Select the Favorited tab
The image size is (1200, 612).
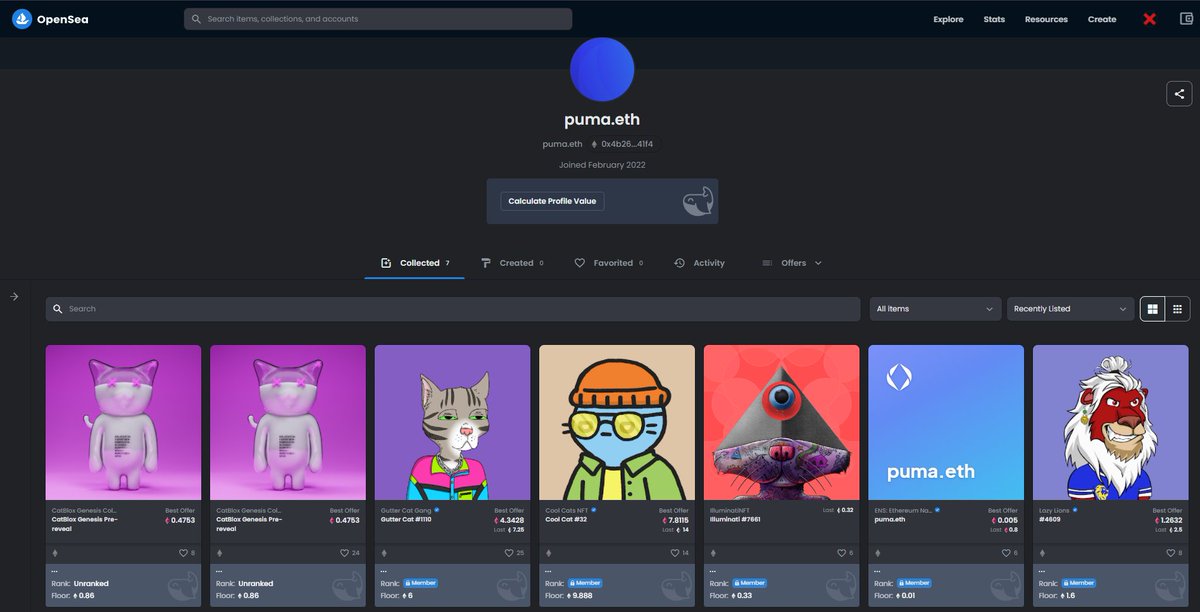(609, 263)
